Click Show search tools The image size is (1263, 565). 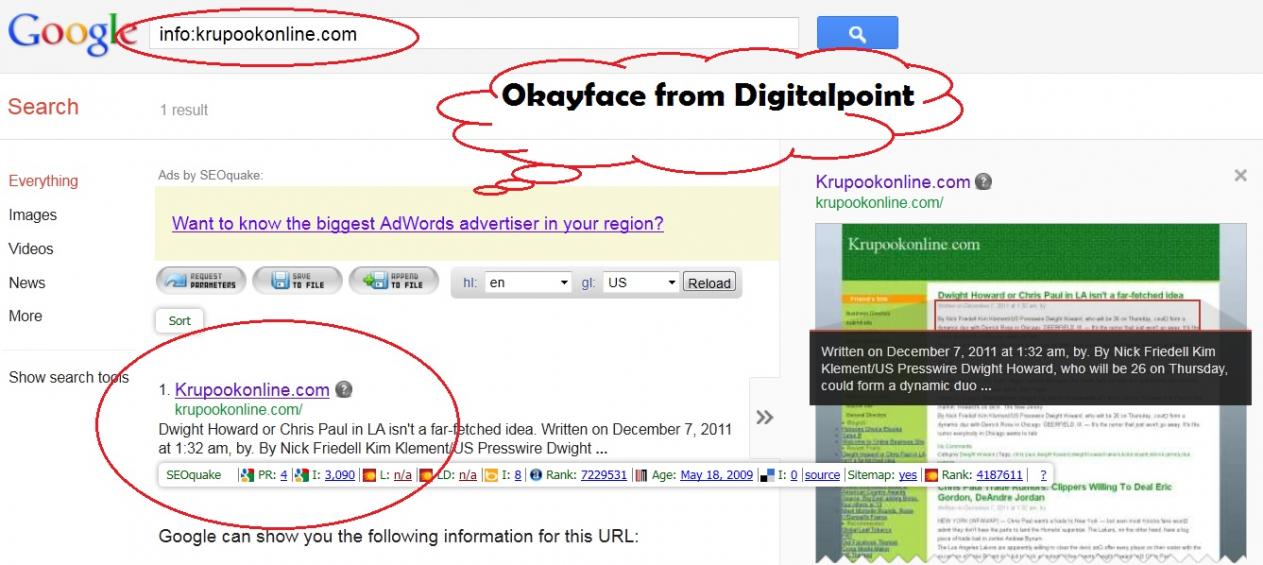(x=68, y=378)
